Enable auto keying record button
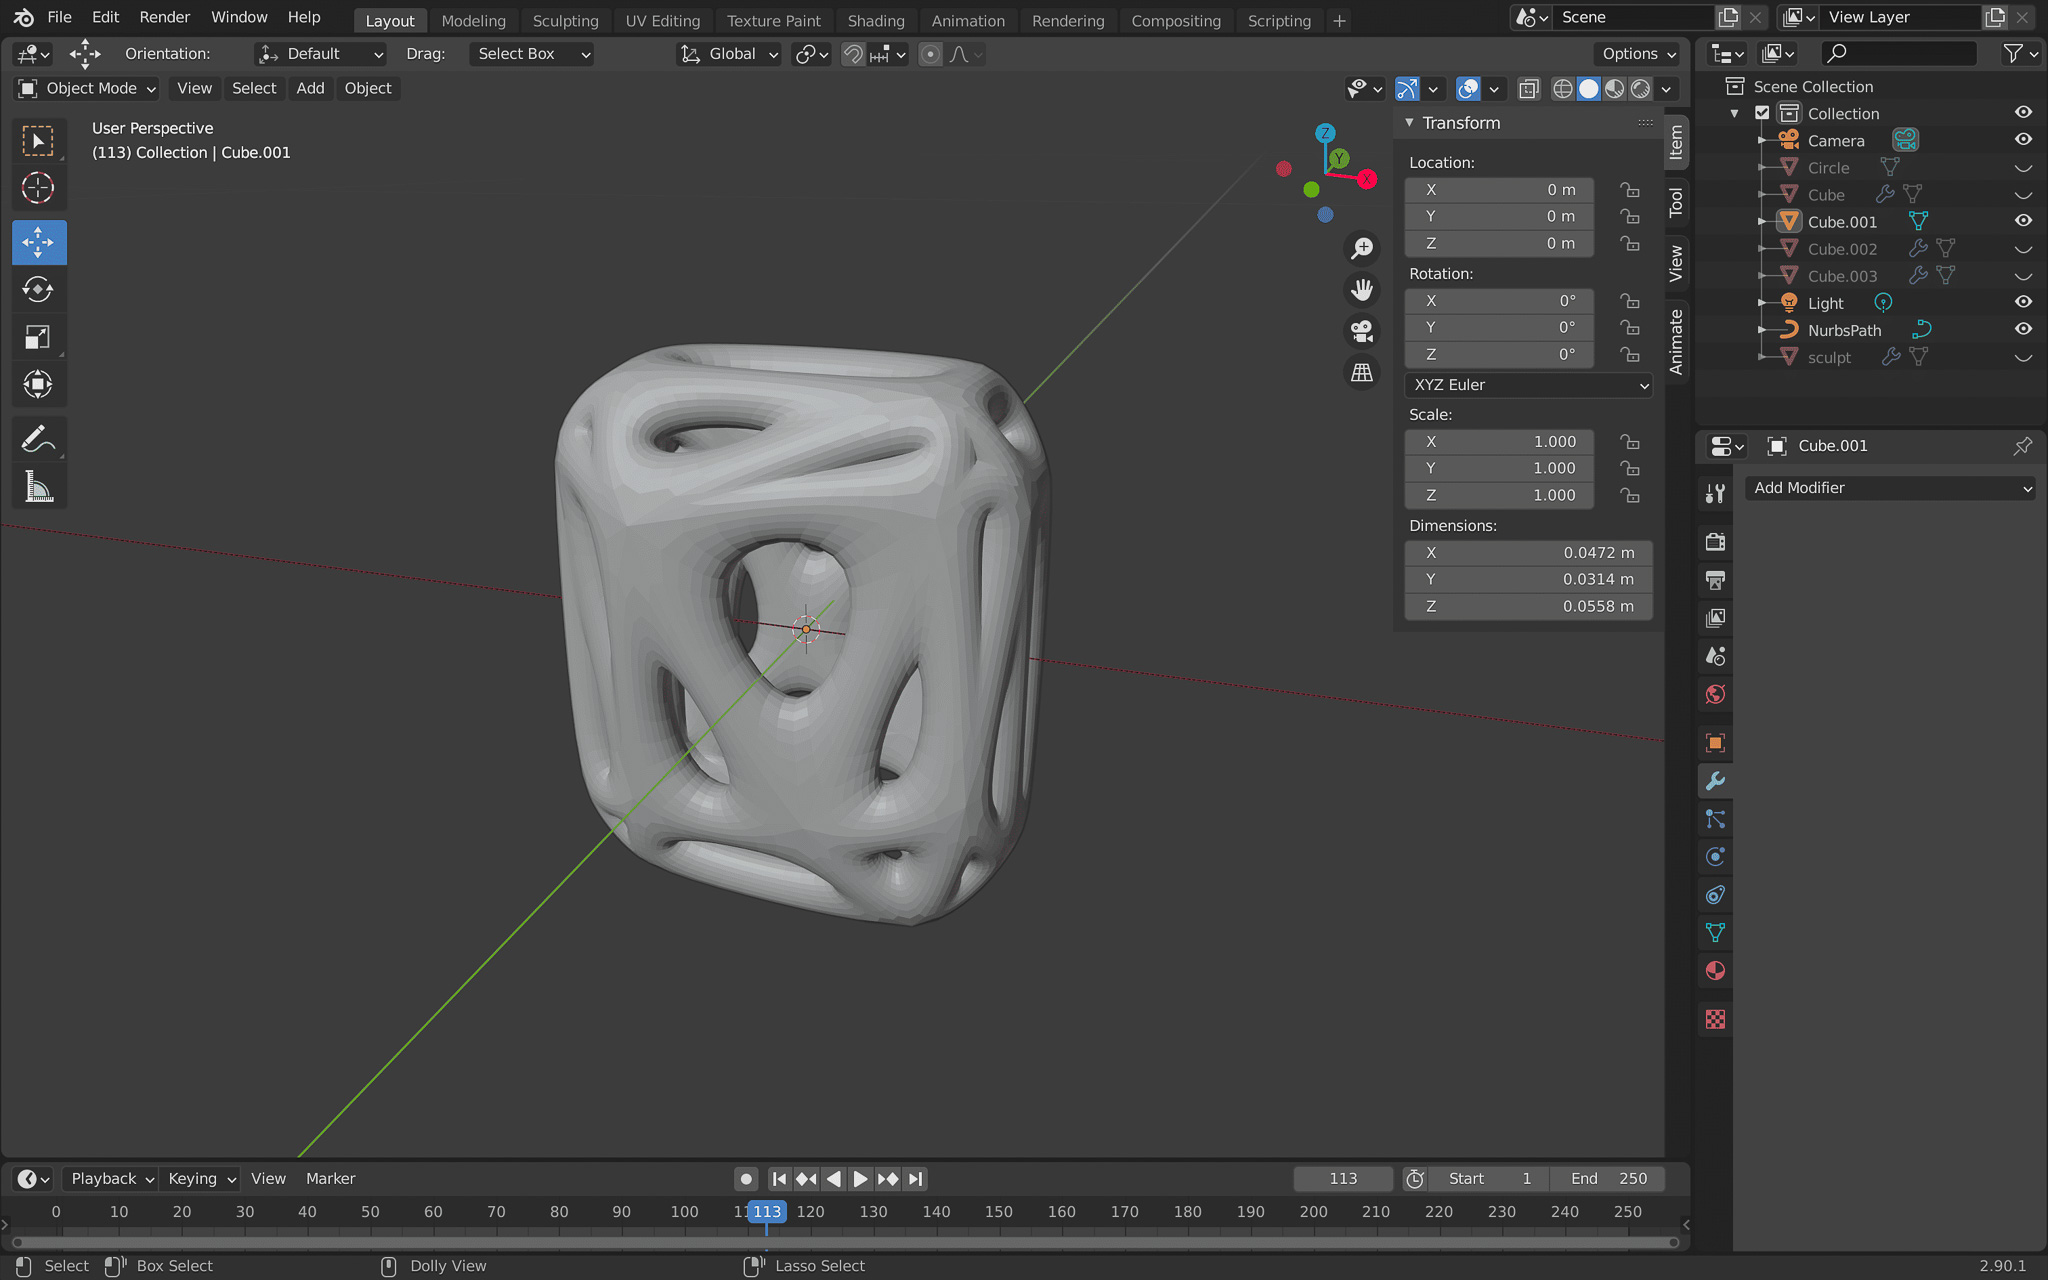 [x=746, y=1179]
